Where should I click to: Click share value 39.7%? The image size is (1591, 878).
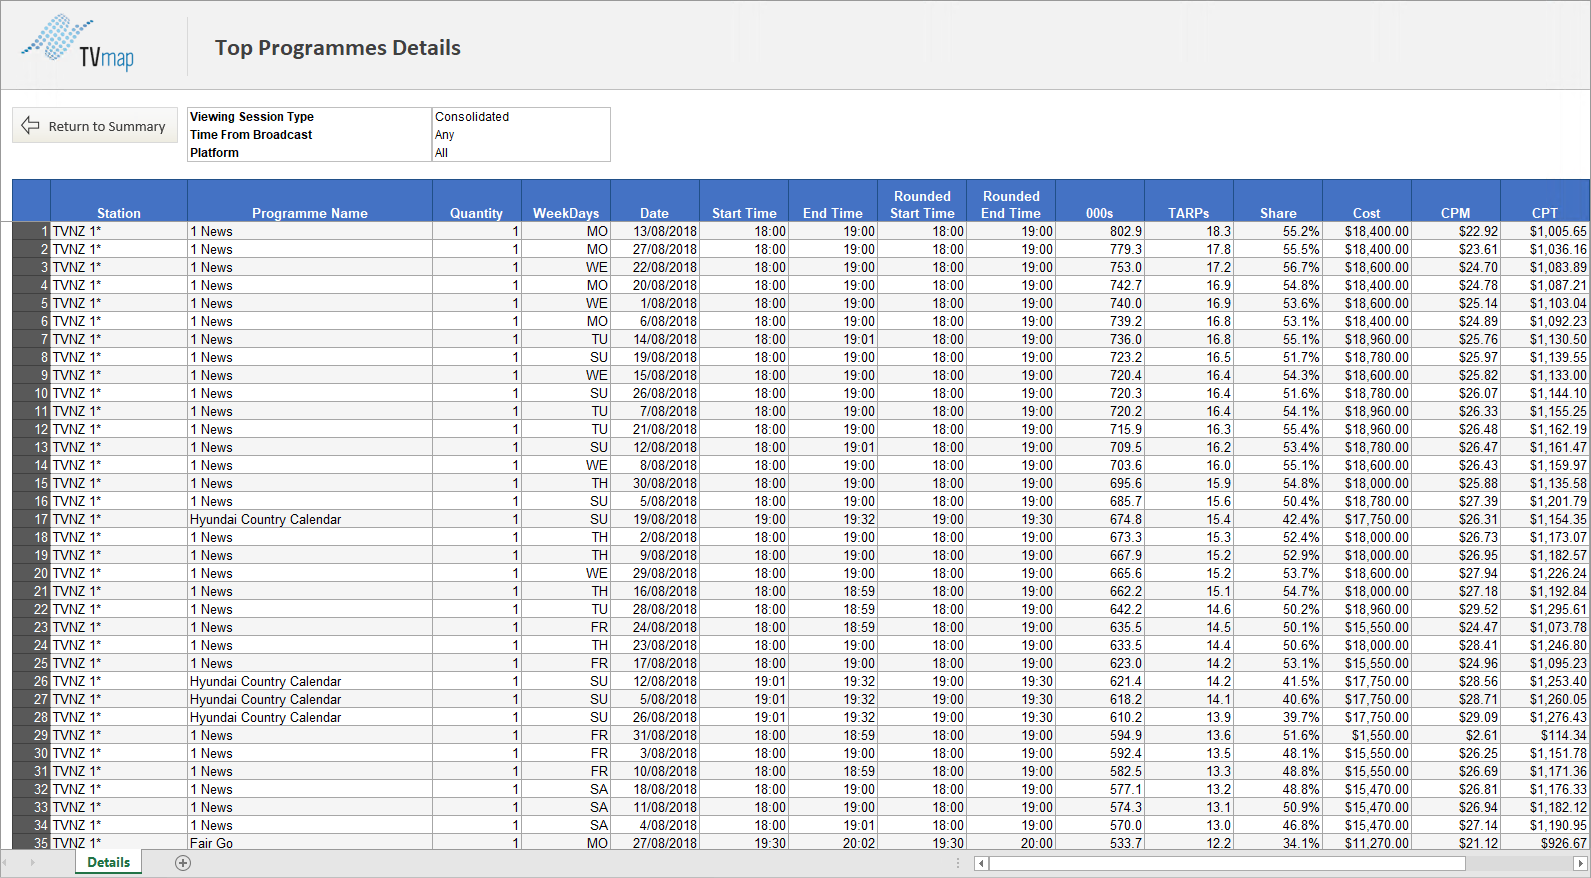(1278, 717)
